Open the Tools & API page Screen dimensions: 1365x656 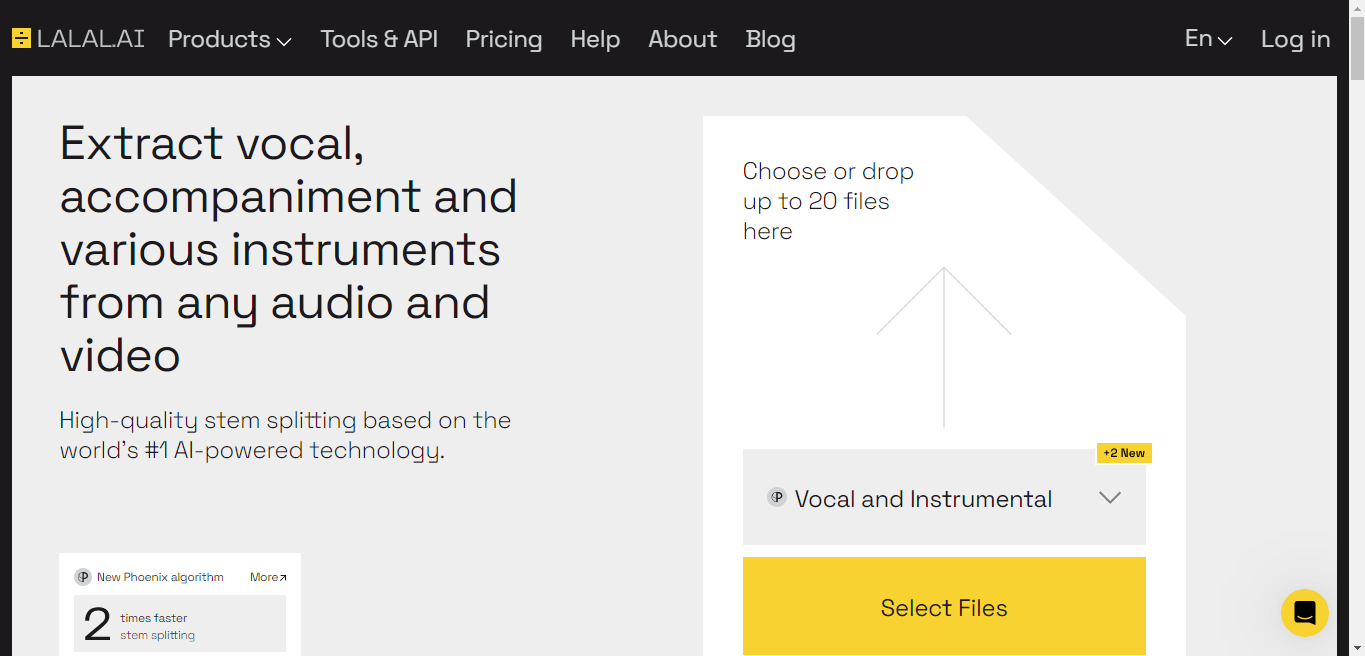[x=379, y=39]
